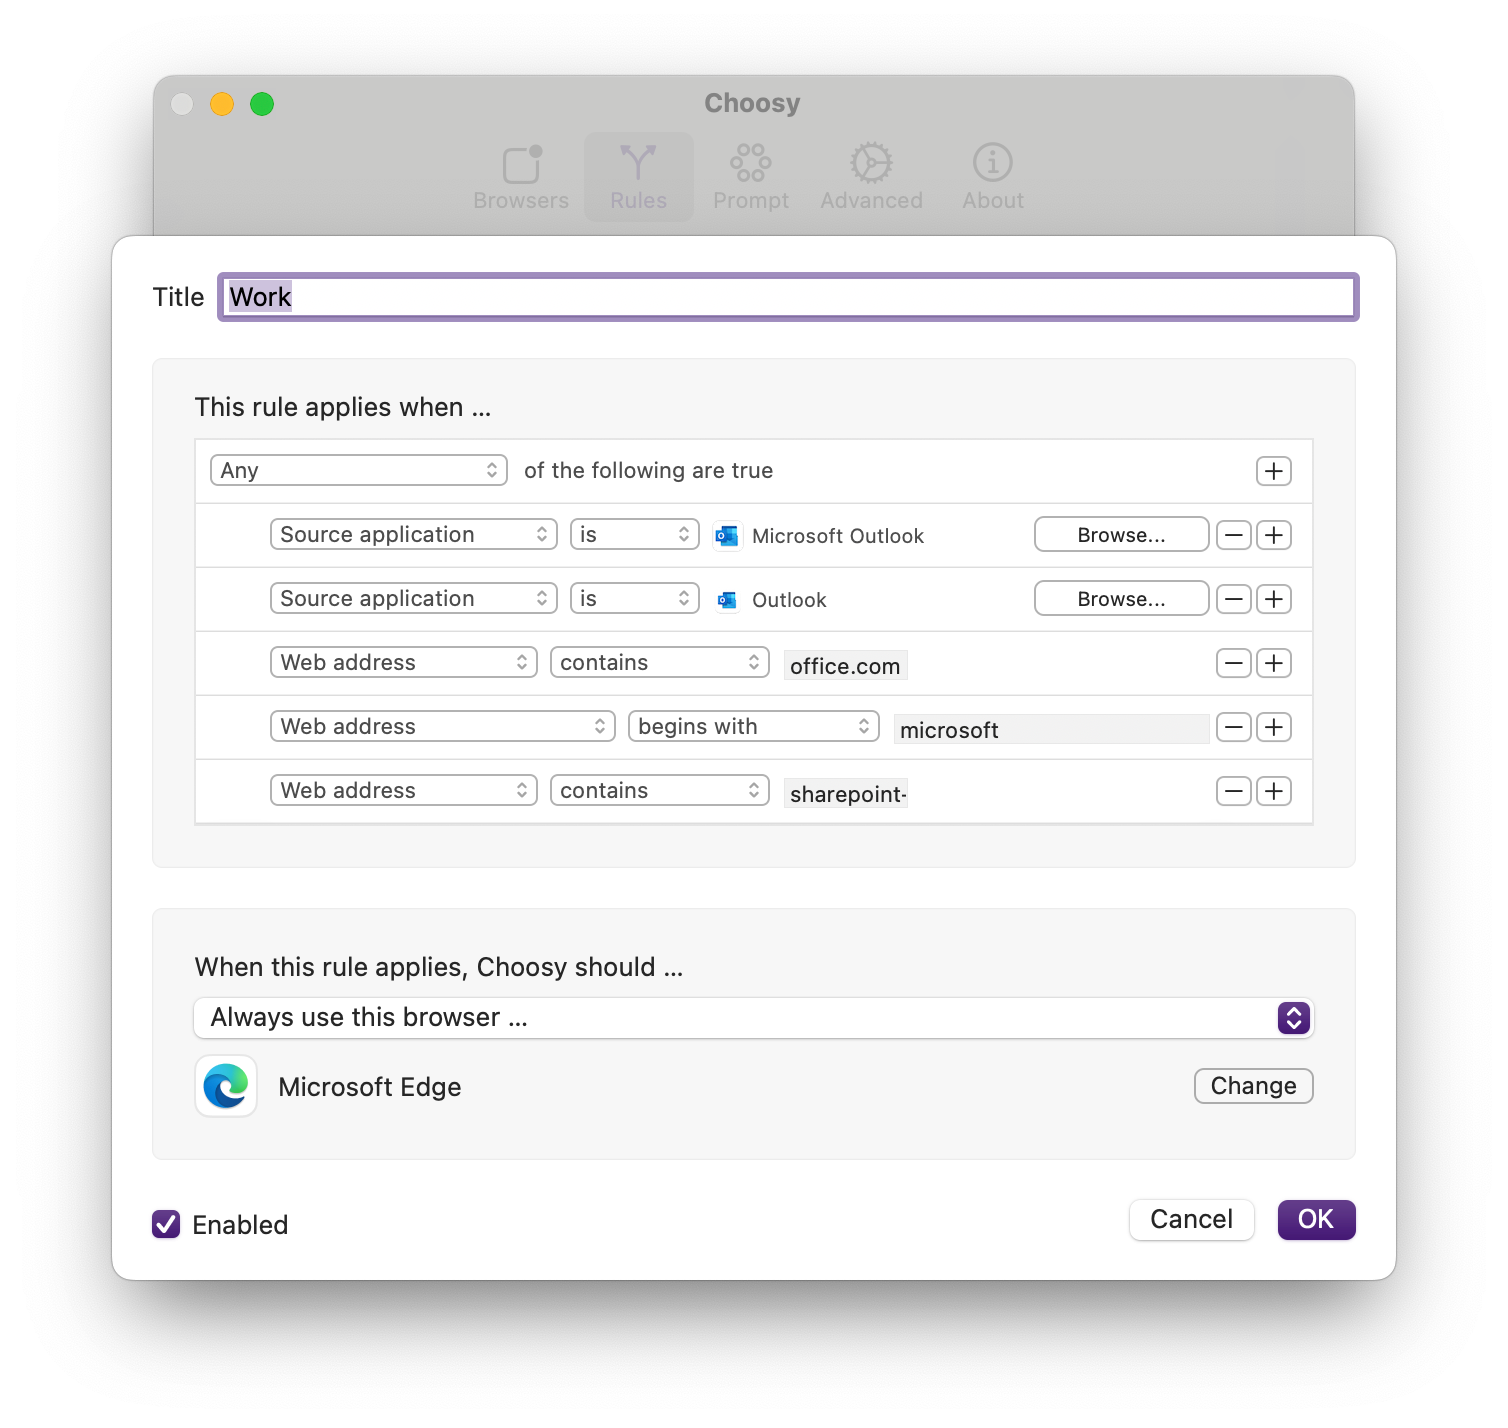Add a condition after the microsoft row

tap(1274, 727)
